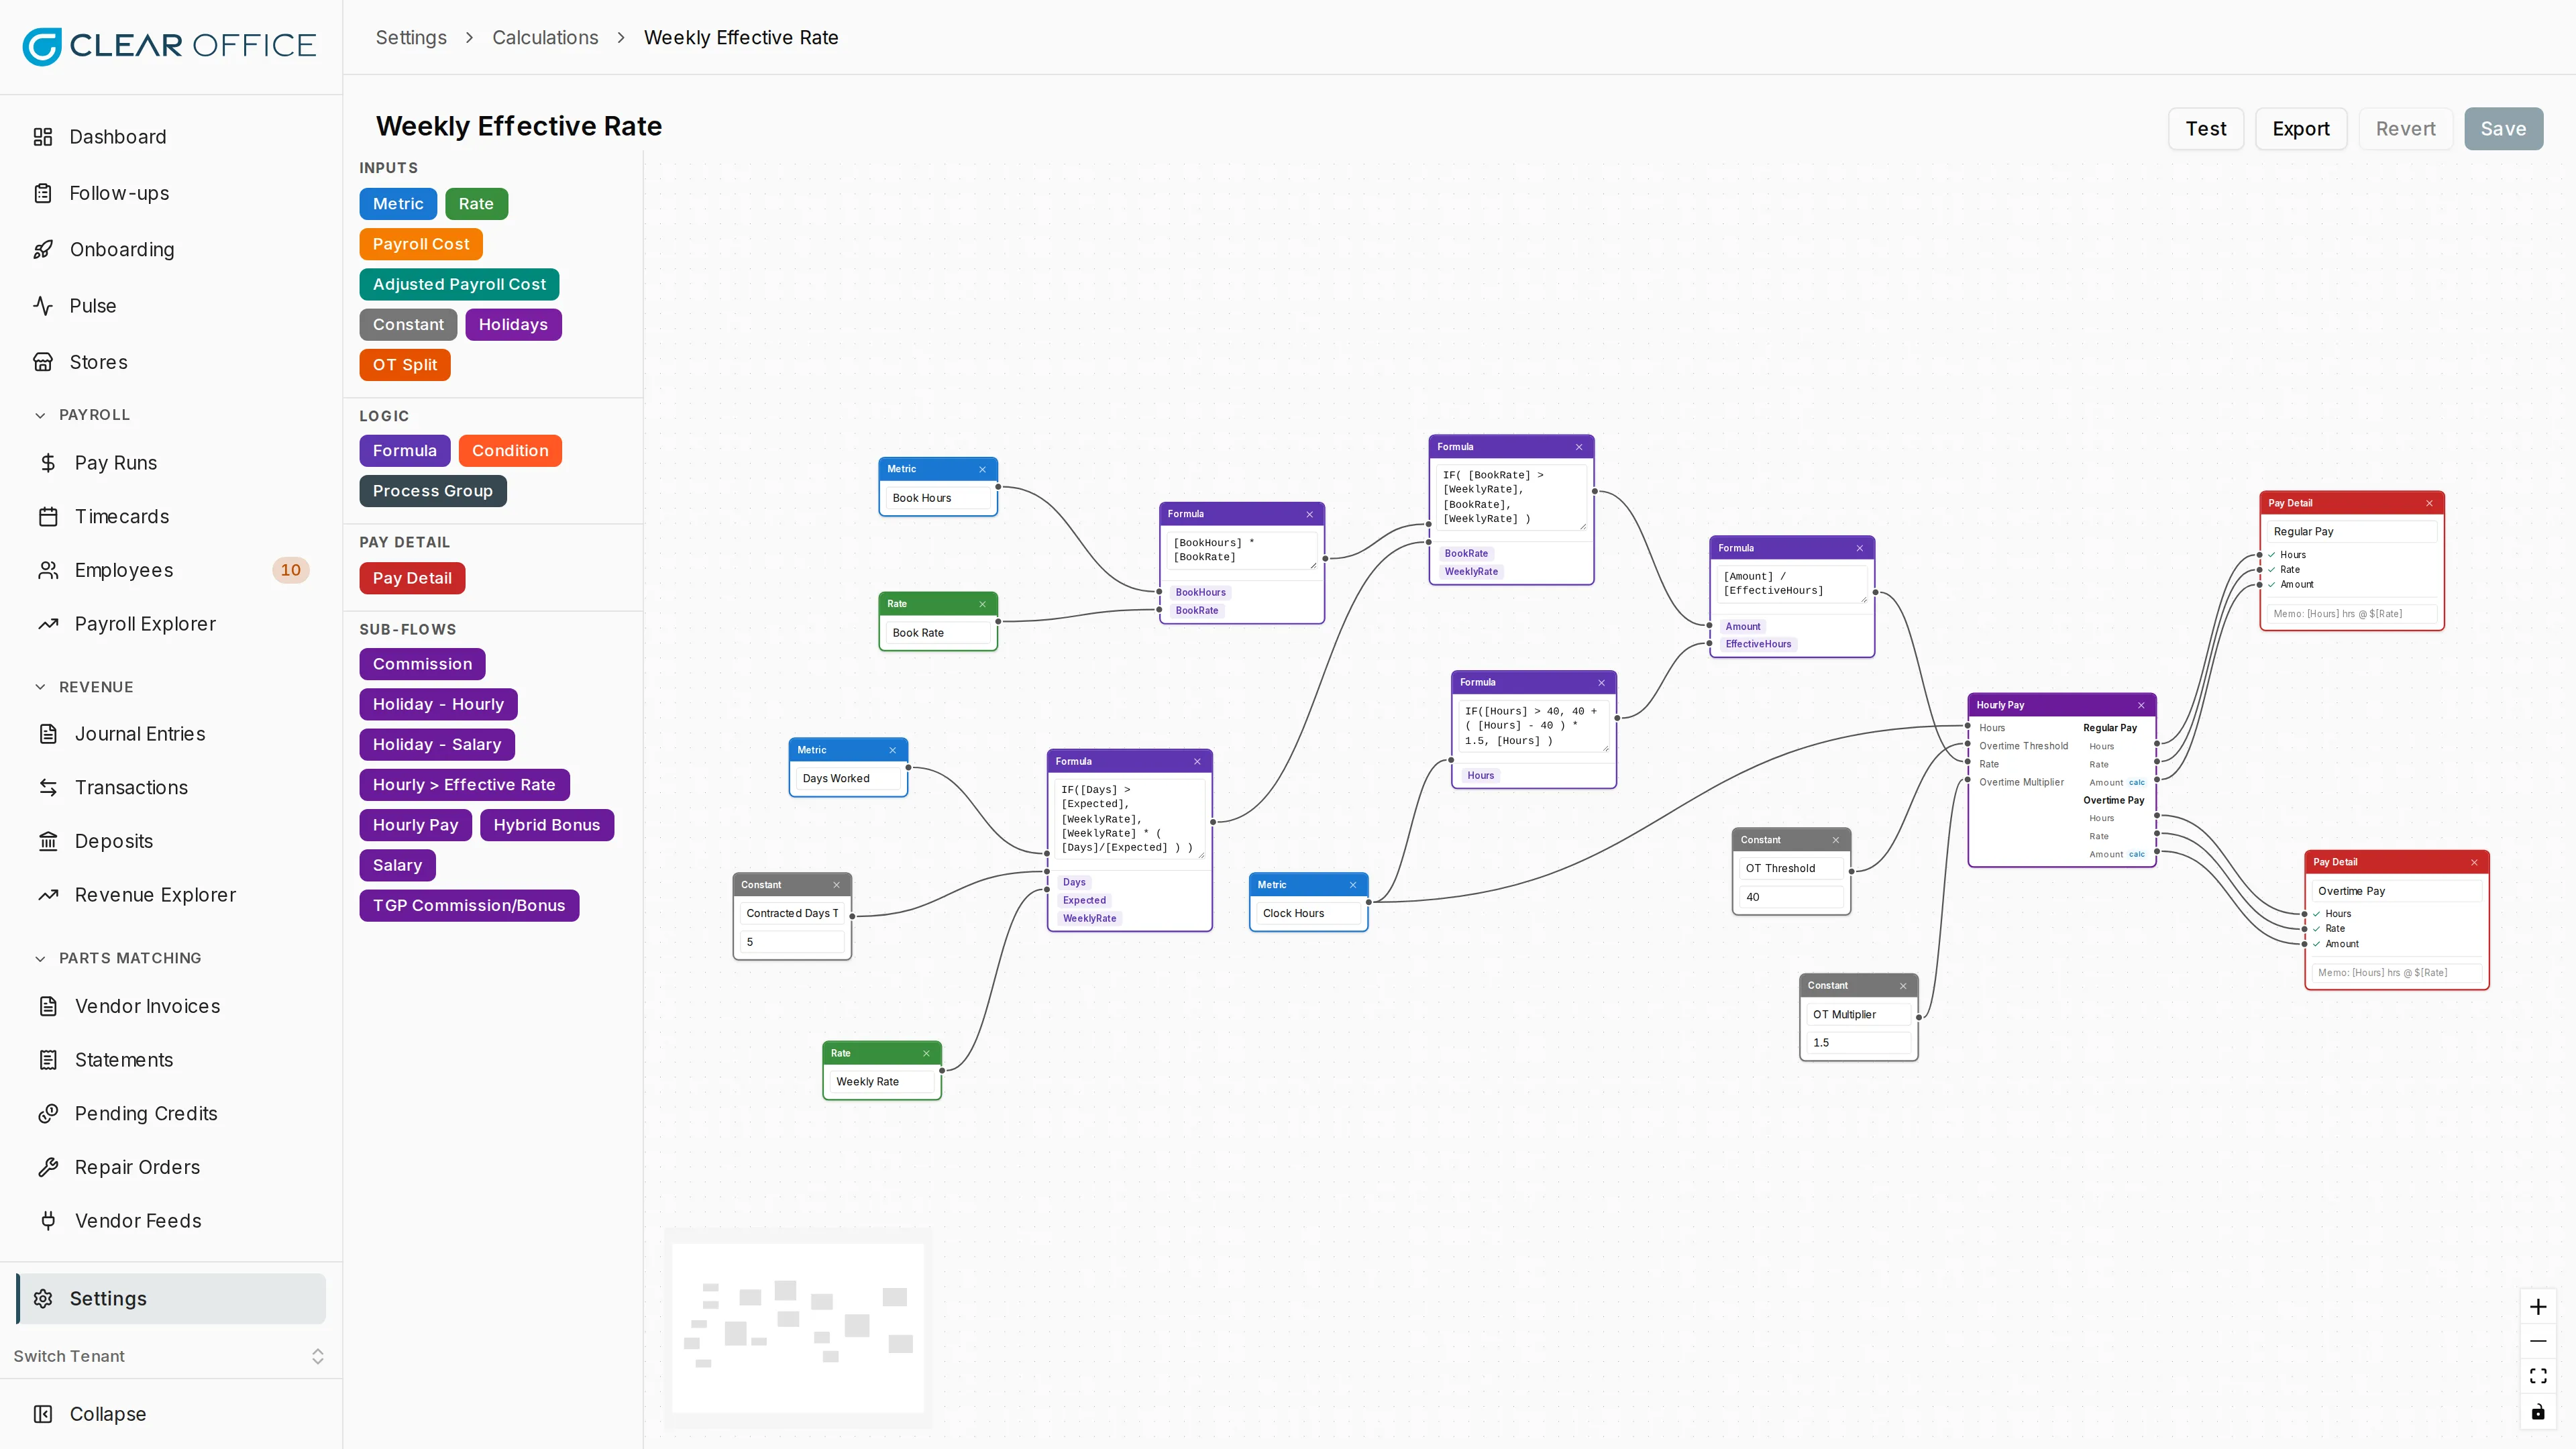Close the OT Threshold constant node
This screenshot has width=2576, height=1449.
click(x=1836, y=840)
